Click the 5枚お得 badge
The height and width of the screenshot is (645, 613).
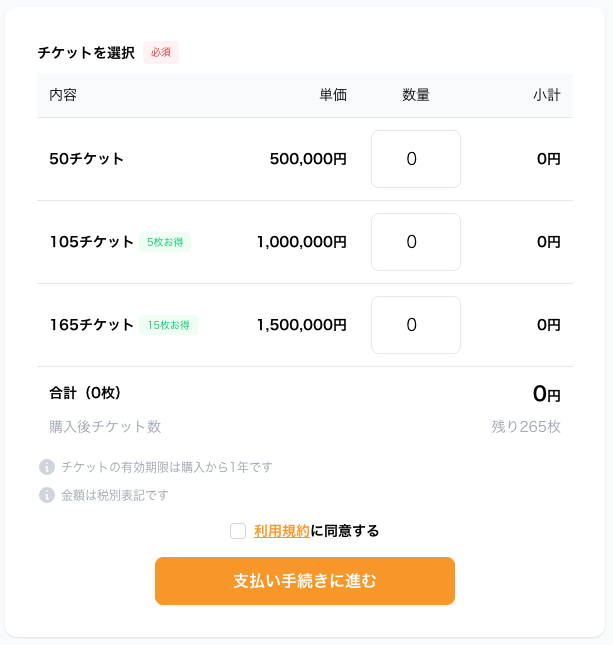pyautogui.click(x=165, y=242)
